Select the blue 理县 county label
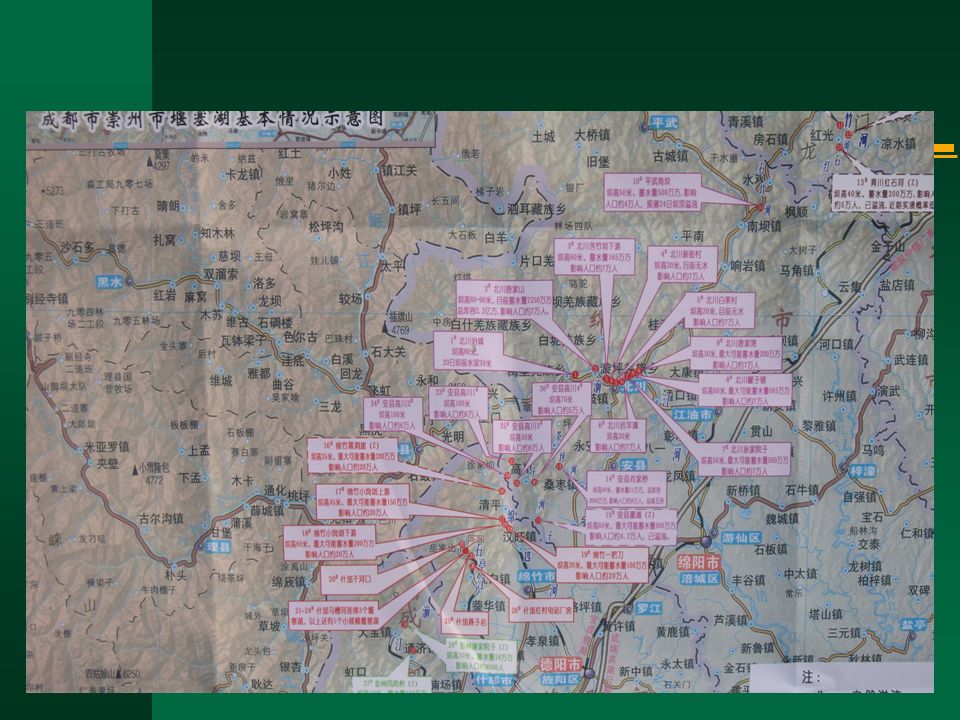Screen dimensions: 960x720 click(218, 547)
